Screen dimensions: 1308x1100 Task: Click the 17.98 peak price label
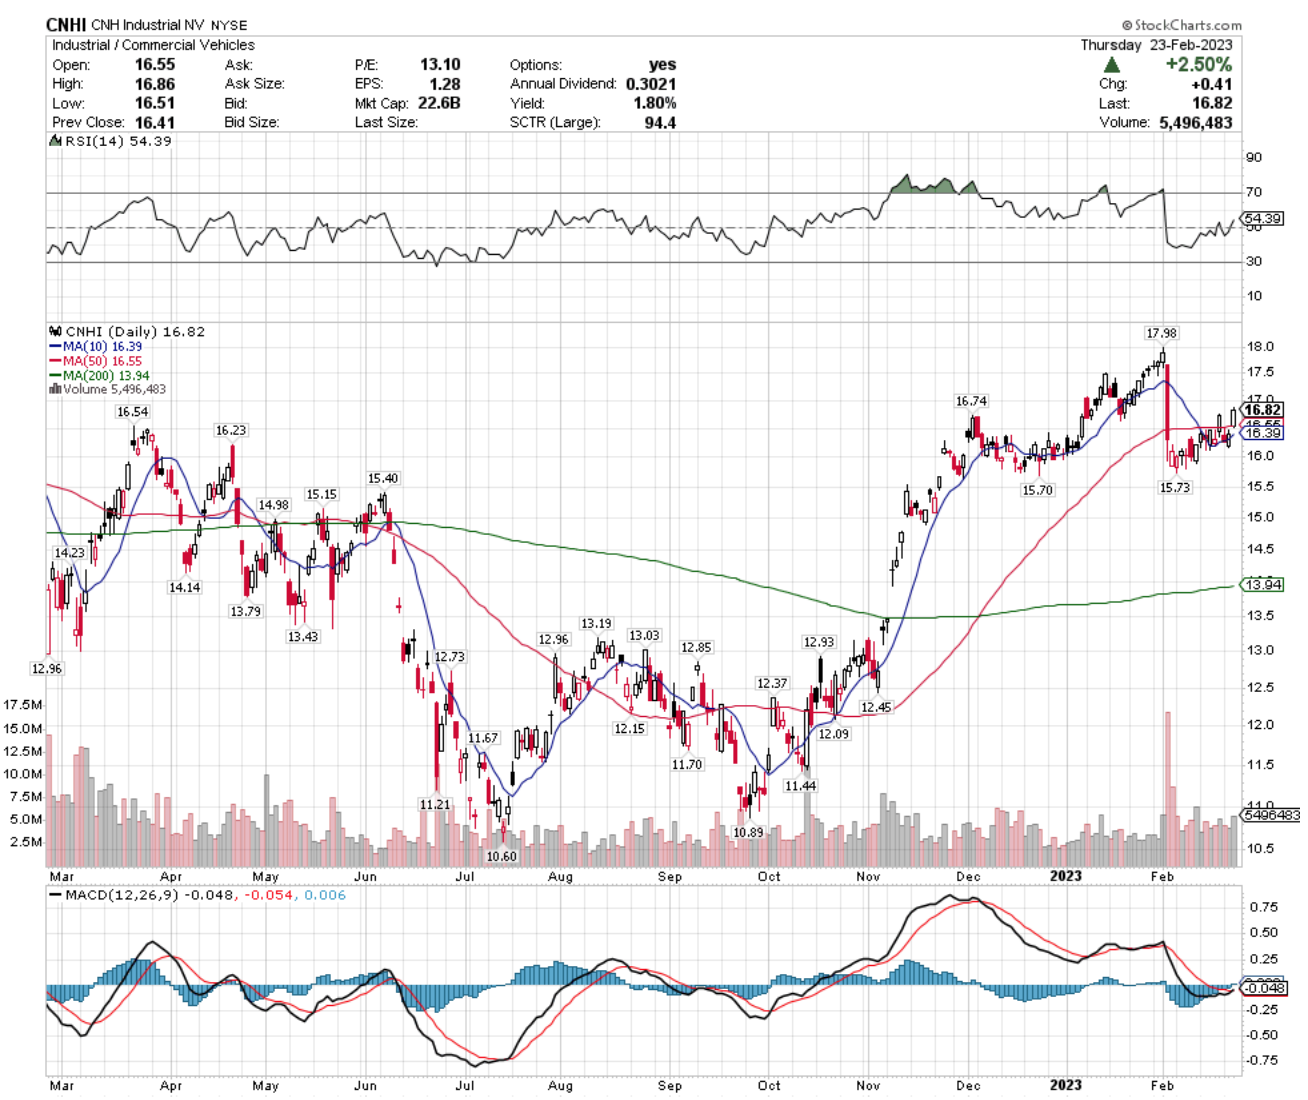(1161, 333)
